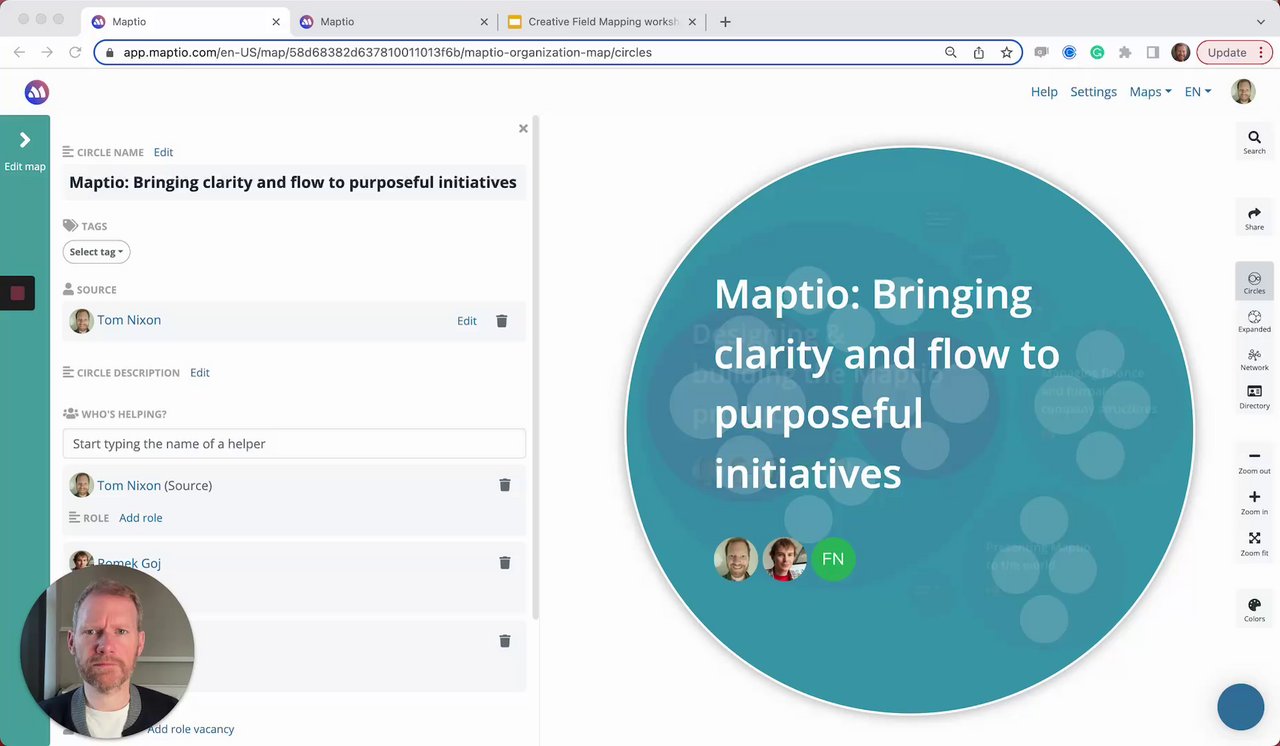Select the Circles view toggle

(1254, 283)
